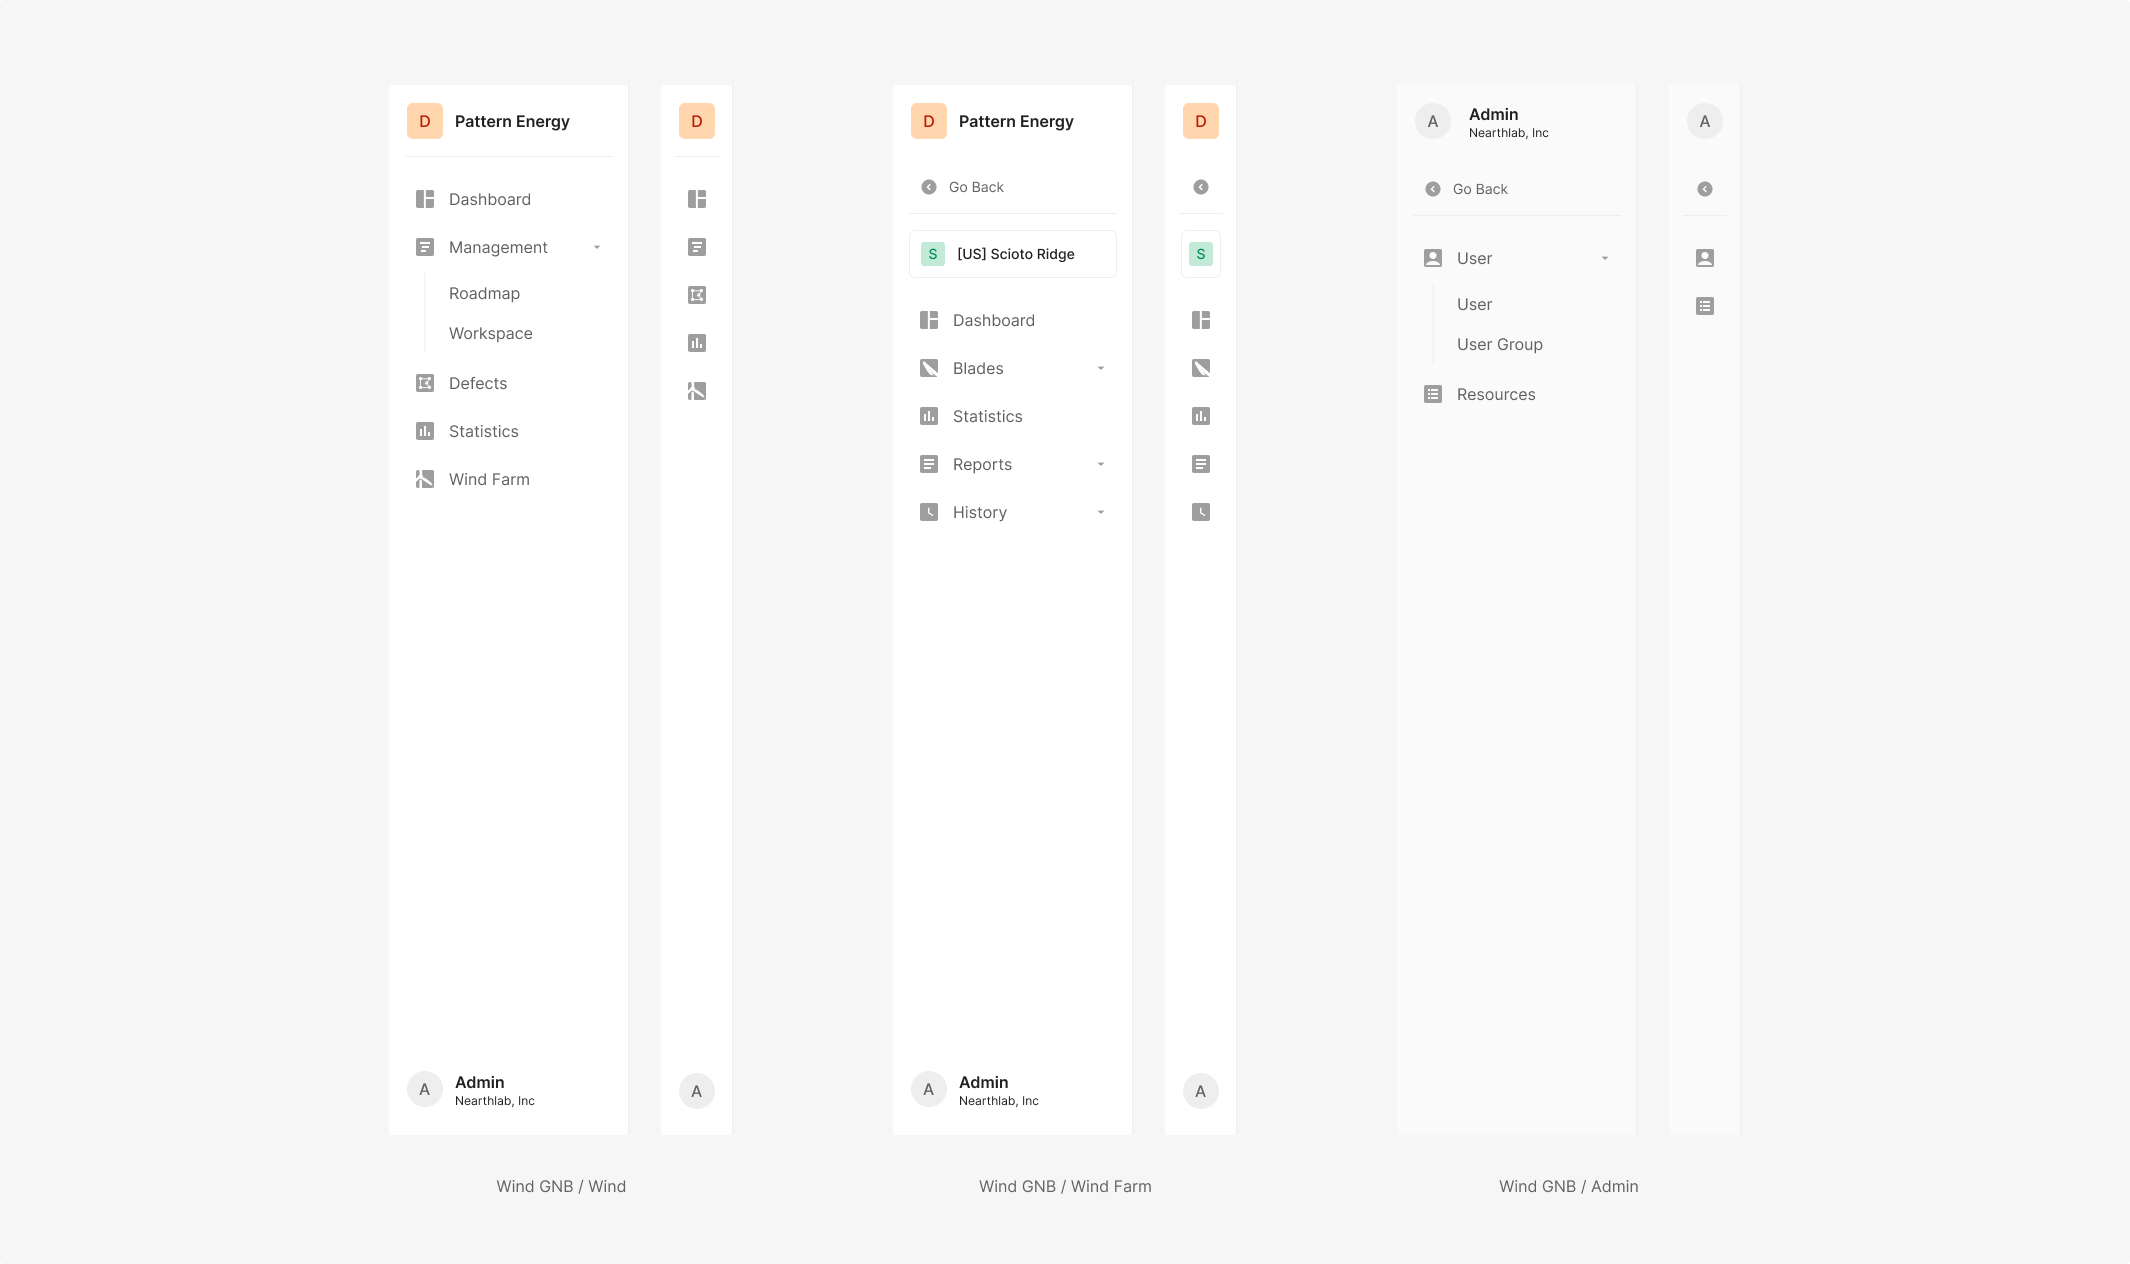The width and height of the screenshot is (2130, 1264).
Task: Click the Blades icon in the collapsed Wind Farm sidebar
Action: tap(1201, 368)
